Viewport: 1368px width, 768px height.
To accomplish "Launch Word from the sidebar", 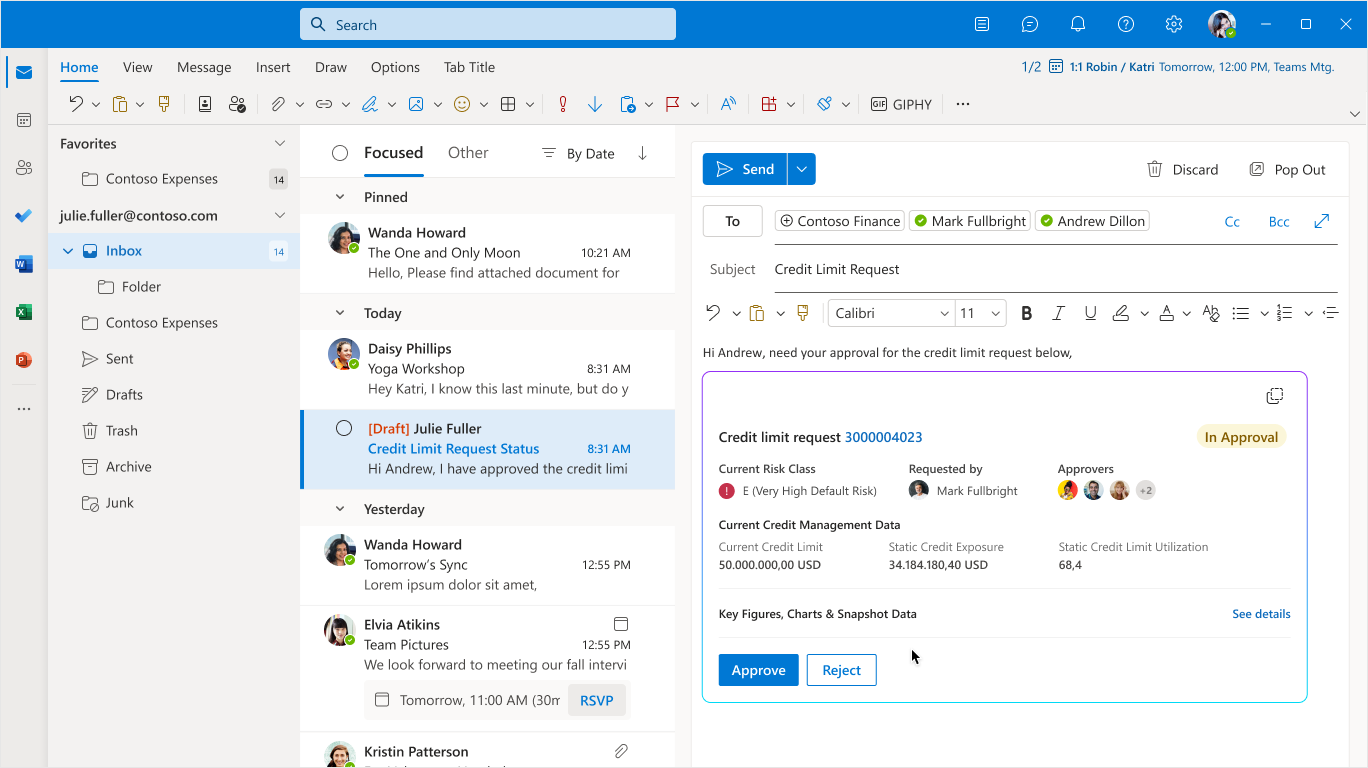I will (x=24, y=264).
